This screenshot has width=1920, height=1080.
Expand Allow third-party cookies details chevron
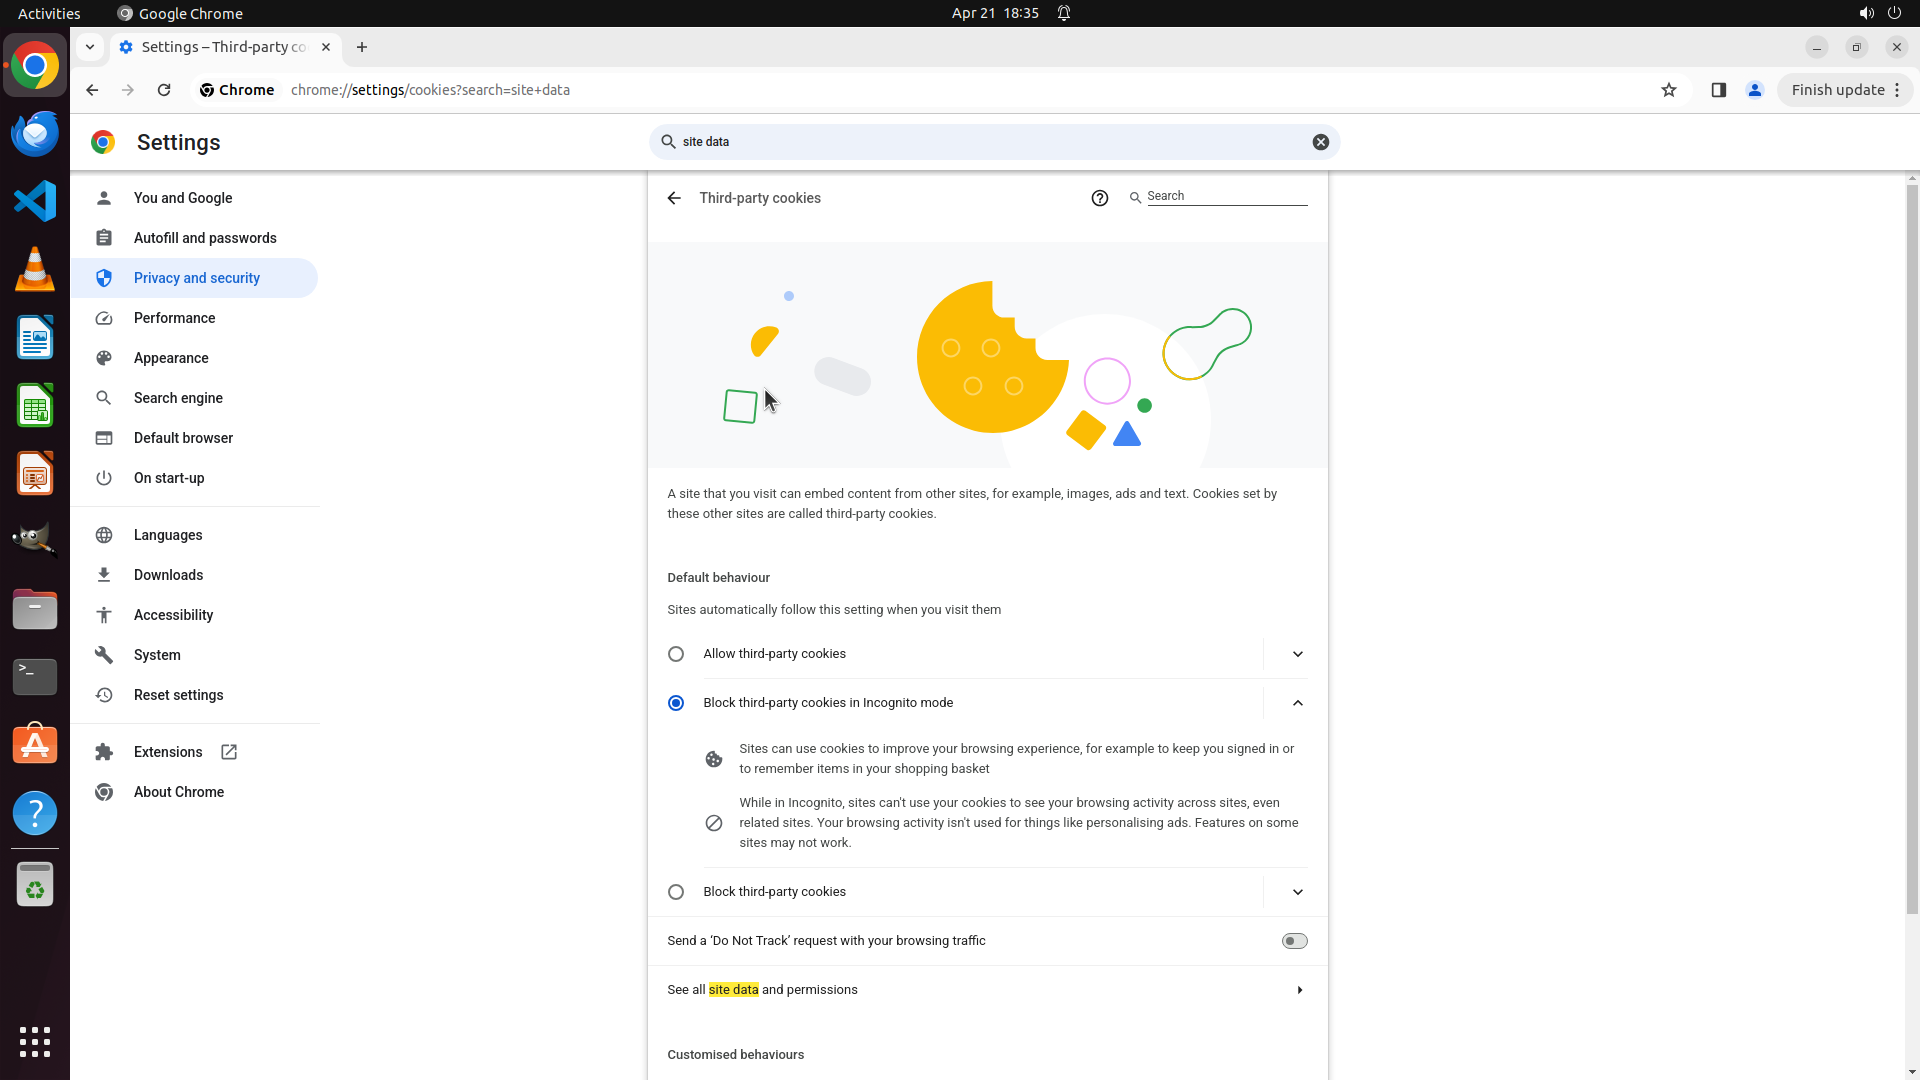(x=1297, y=654)
